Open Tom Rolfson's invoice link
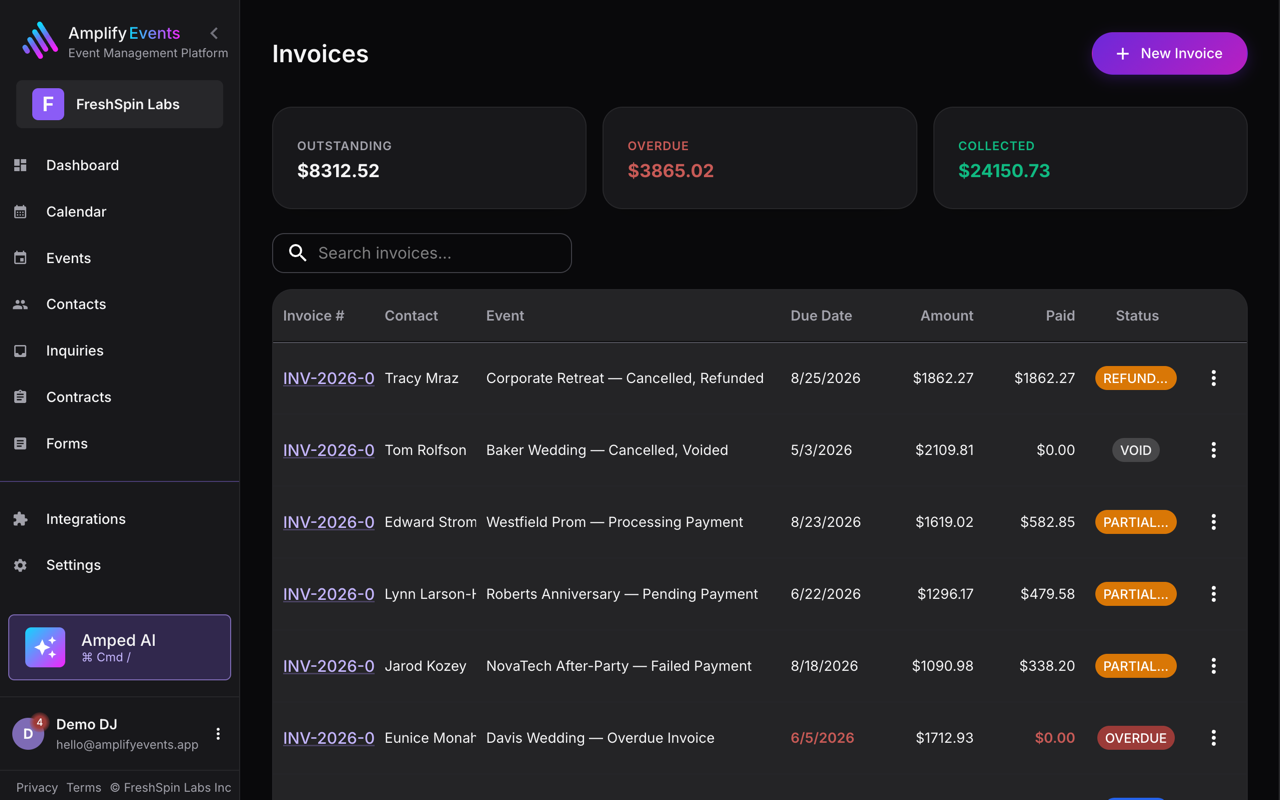 pyautogui.click(x=329, y=450)
